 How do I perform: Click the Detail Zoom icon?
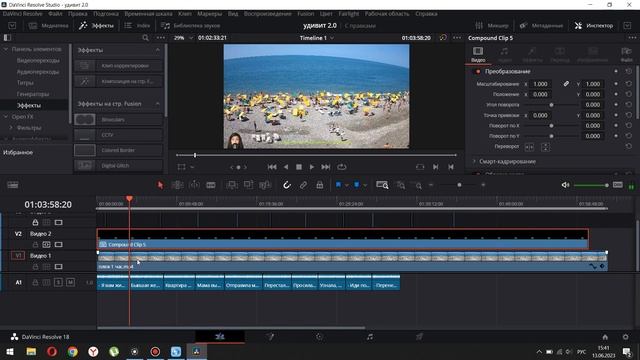pos(401,185)
